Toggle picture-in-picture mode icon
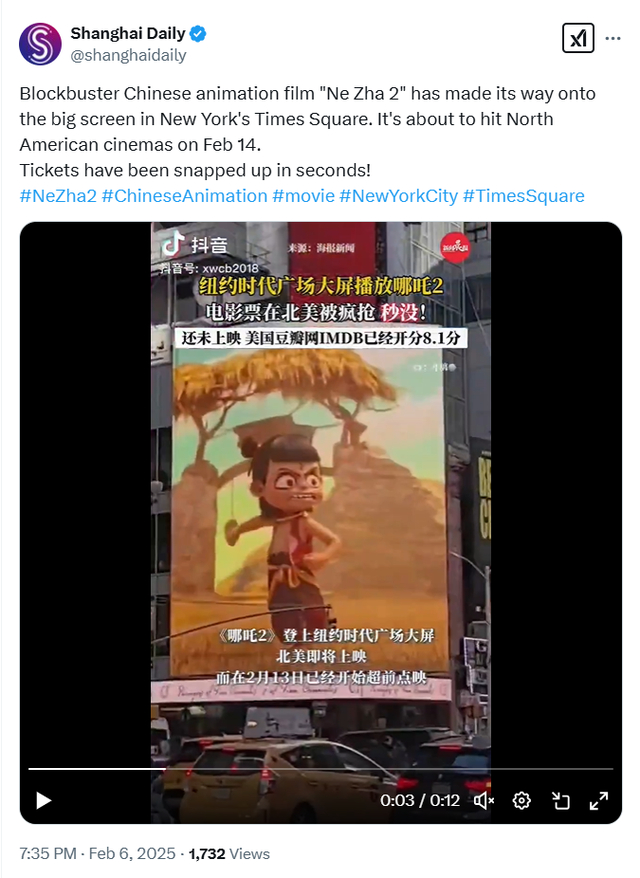This screenshot has height=878, width=640. (x=560, y=801)
